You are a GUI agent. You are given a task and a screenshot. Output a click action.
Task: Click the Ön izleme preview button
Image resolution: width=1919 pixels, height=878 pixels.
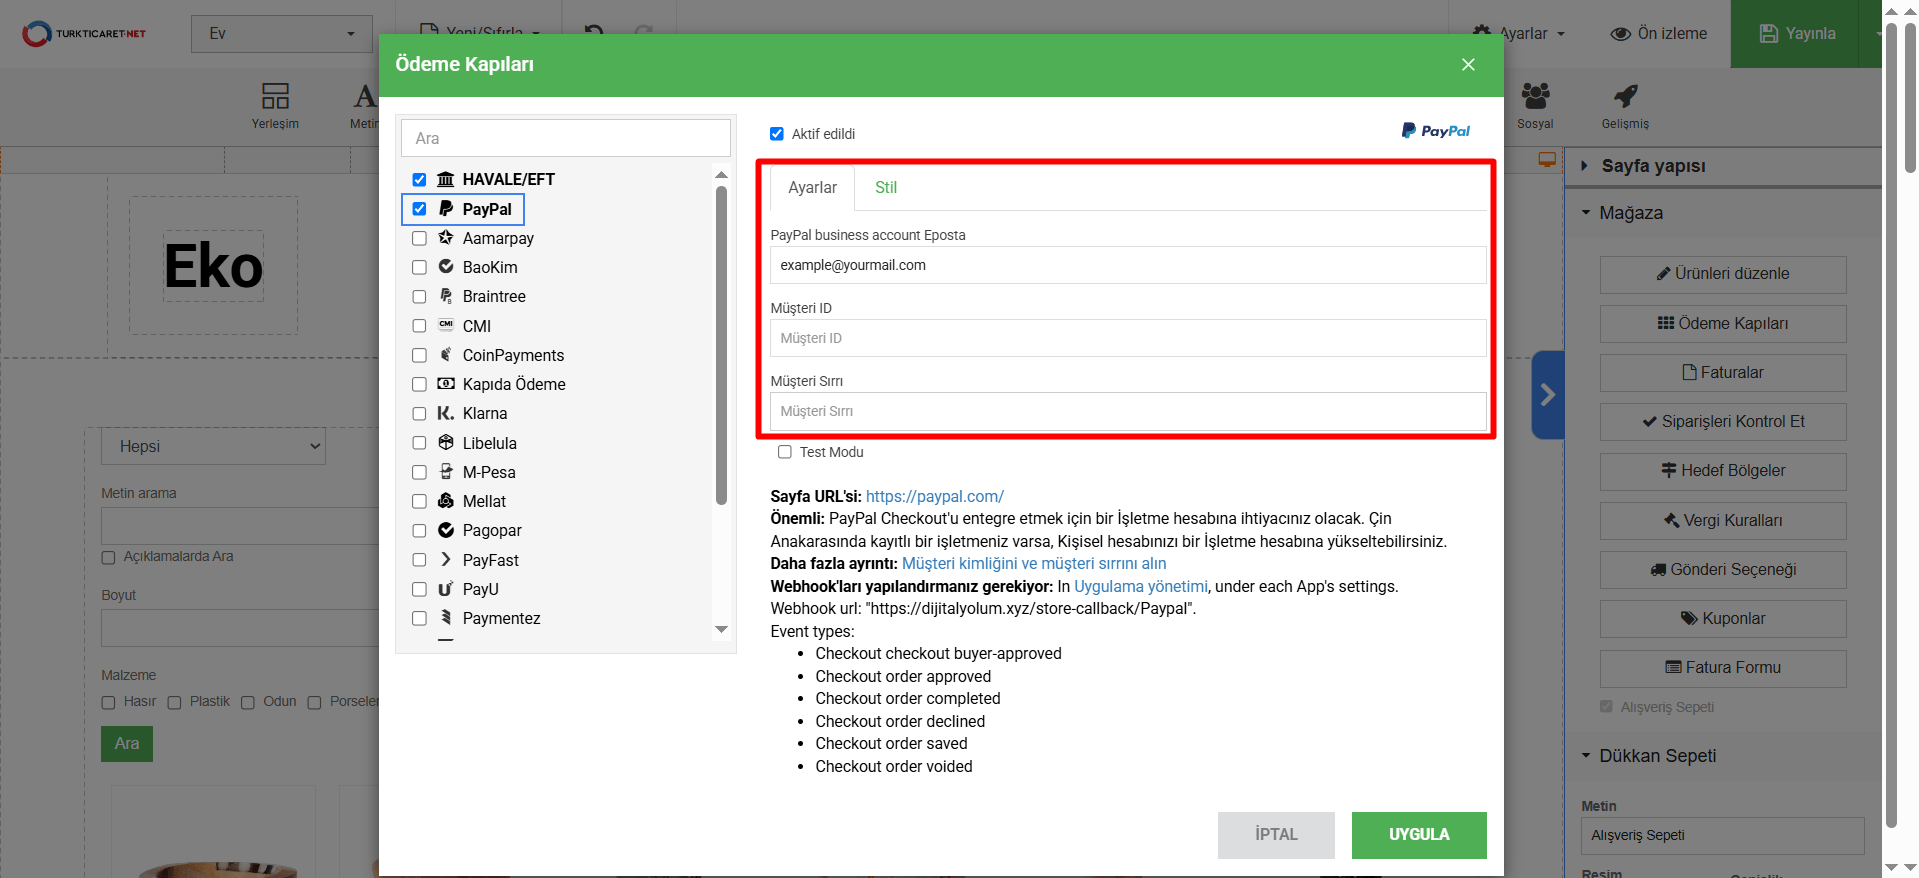(1658, 33)
